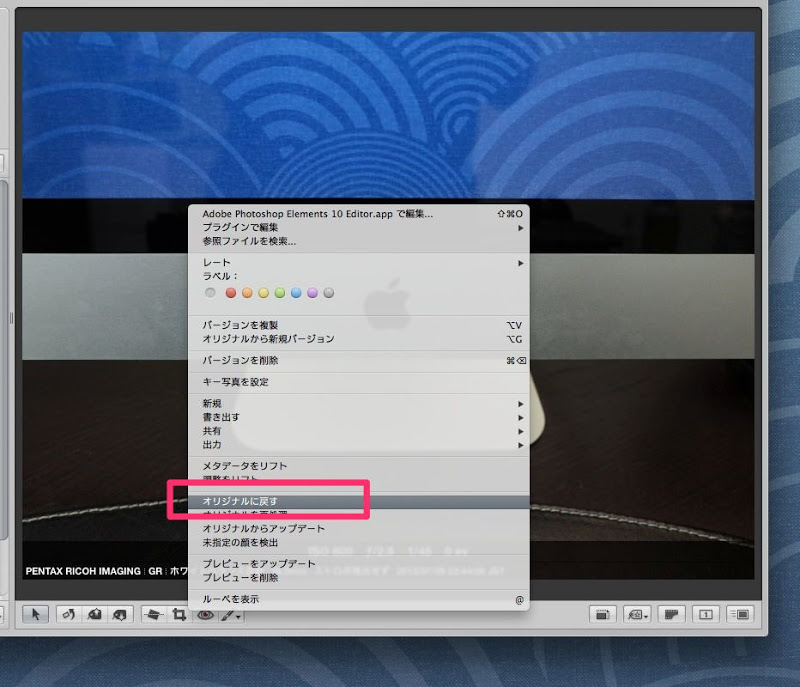
Task: Open the 出力 submenu
Action: coord(359,445)
